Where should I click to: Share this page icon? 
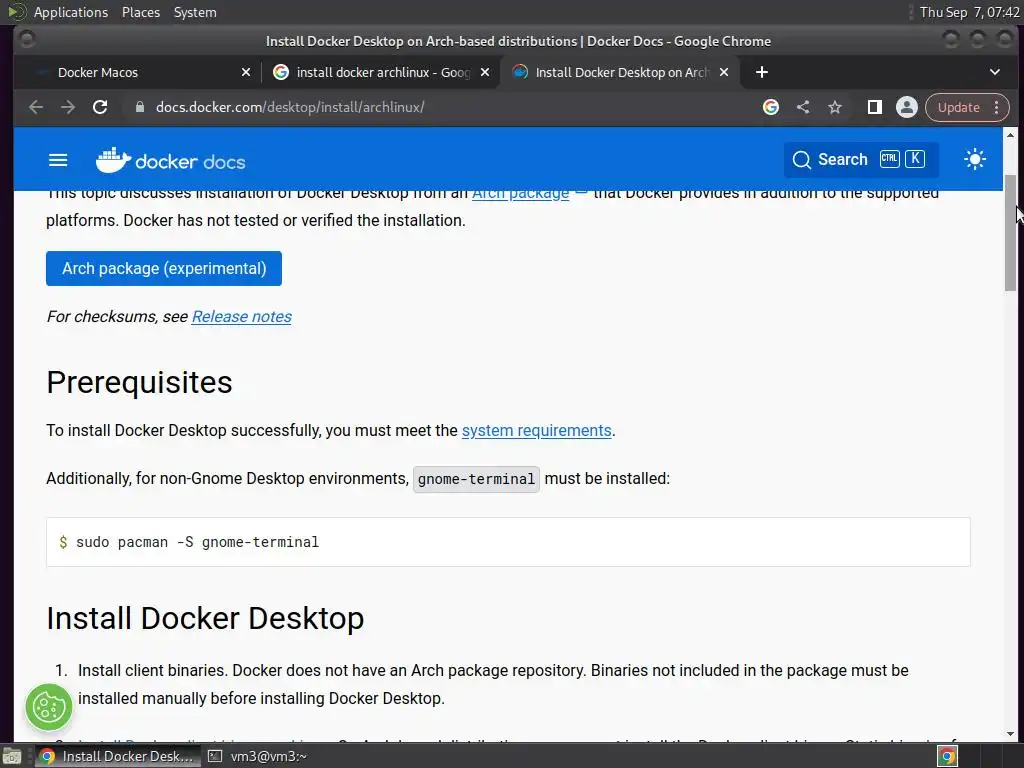click(x=803, y=107)
